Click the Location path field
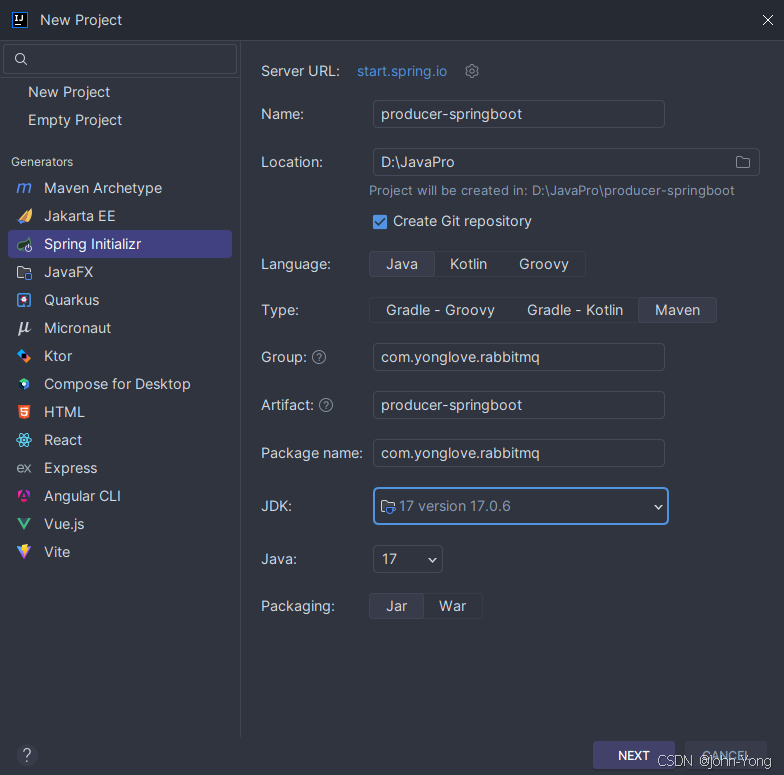 [566, 162]
